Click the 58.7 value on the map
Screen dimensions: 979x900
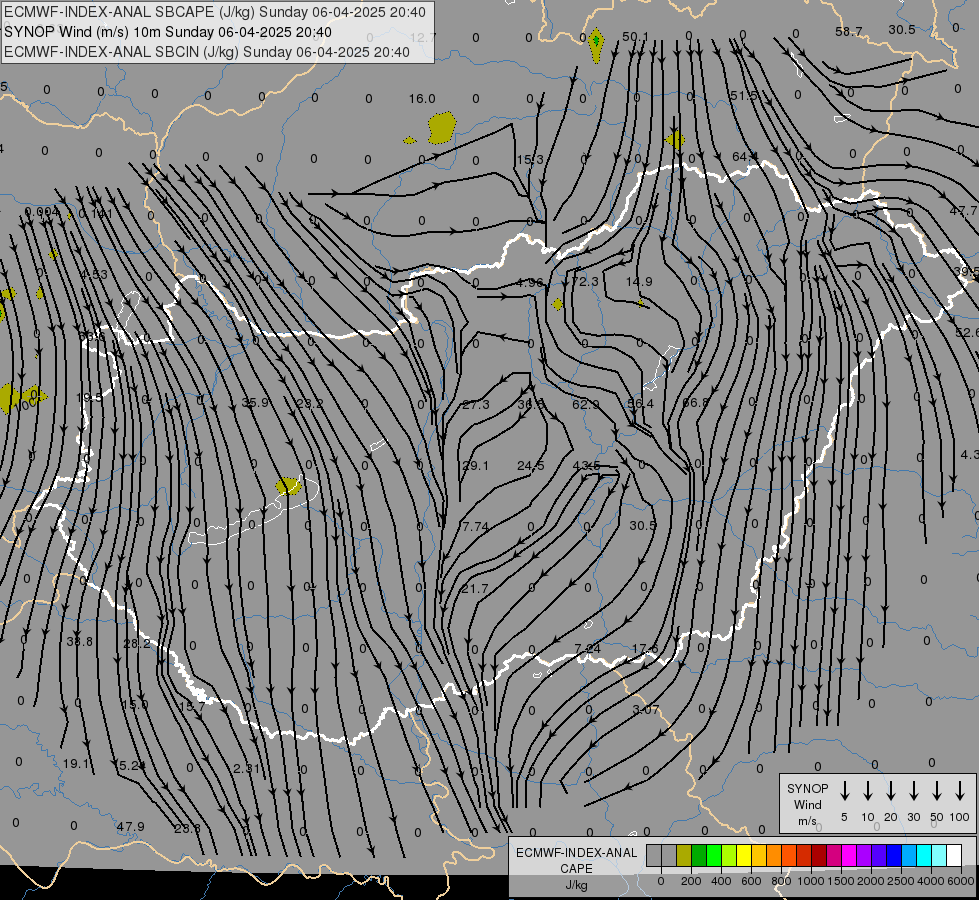[849, 31]
